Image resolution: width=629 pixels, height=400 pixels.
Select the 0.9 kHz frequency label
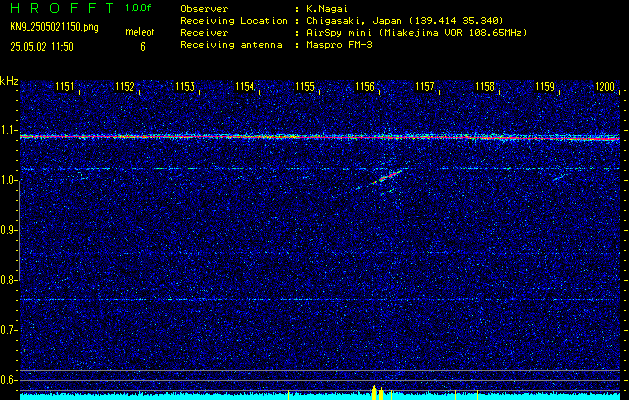click(x=7, y=230)
